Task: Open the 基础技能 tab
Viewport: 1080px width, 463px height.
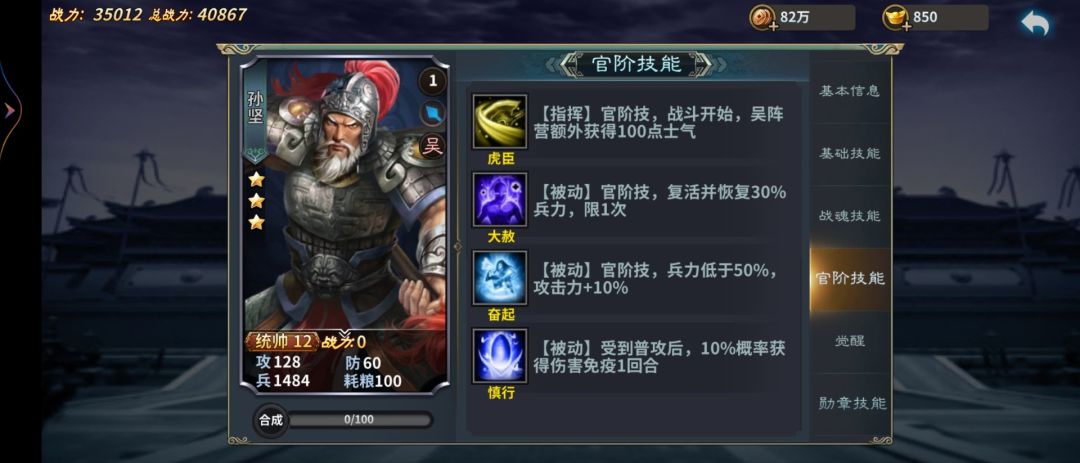Action: pos(849,153)
